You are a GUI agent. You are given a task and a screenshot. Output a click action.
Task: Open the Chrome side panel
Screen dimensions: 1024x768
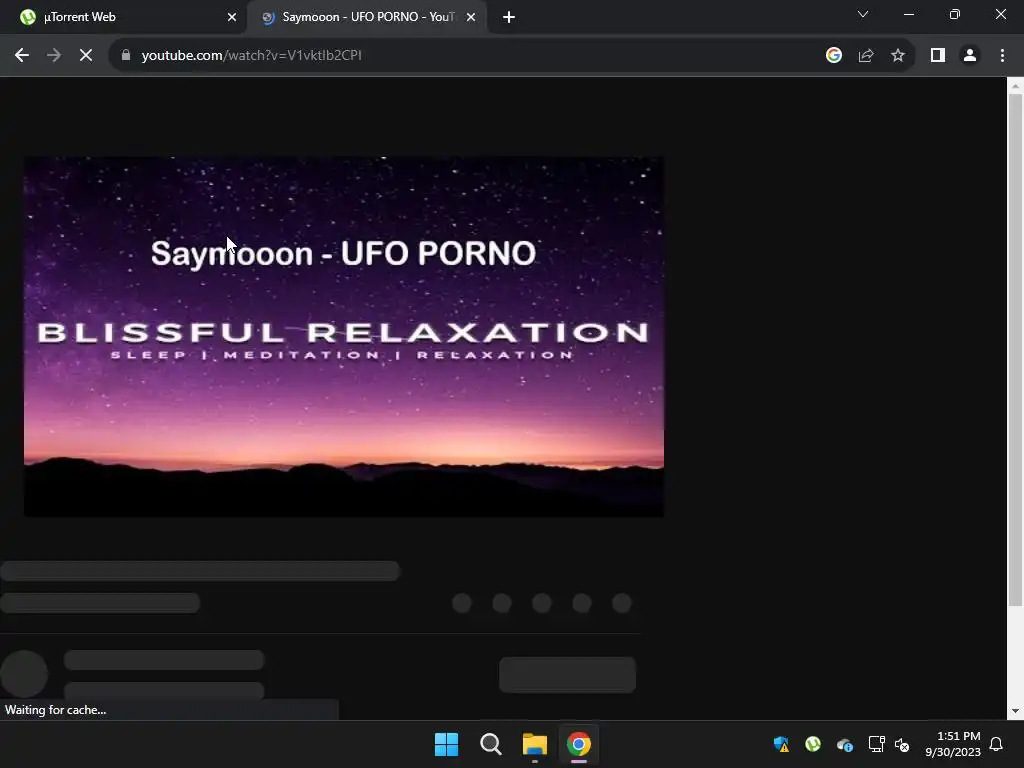tap(938, 56)
